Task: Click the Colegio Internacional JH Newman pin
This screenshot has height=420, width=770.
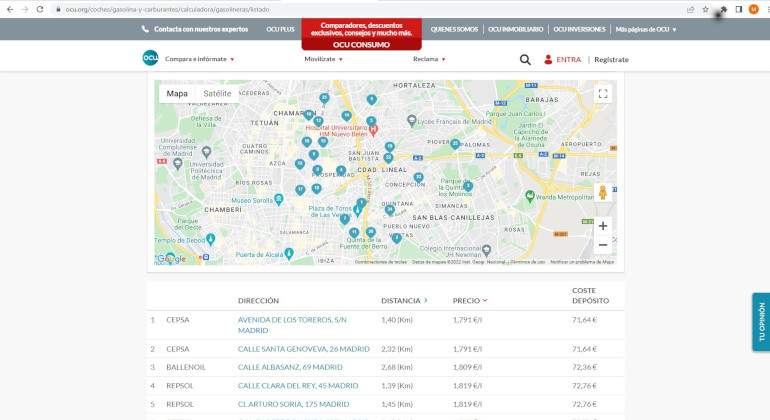Action: (x=486, y=250)
